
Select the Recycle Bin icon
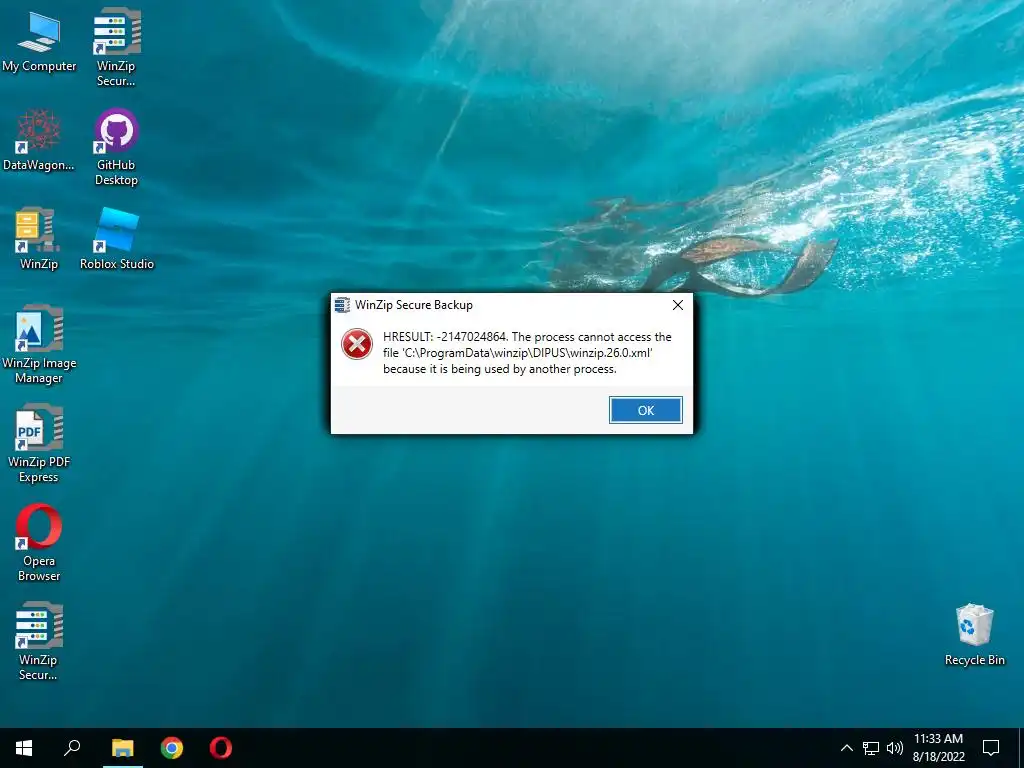coord(974,635)
